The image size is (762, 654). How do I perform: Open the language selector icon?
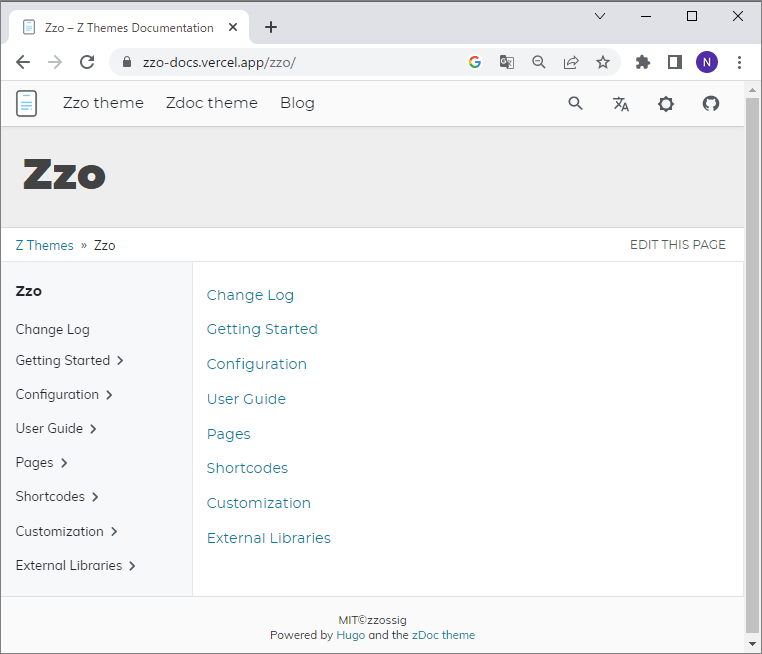[621, 103]
